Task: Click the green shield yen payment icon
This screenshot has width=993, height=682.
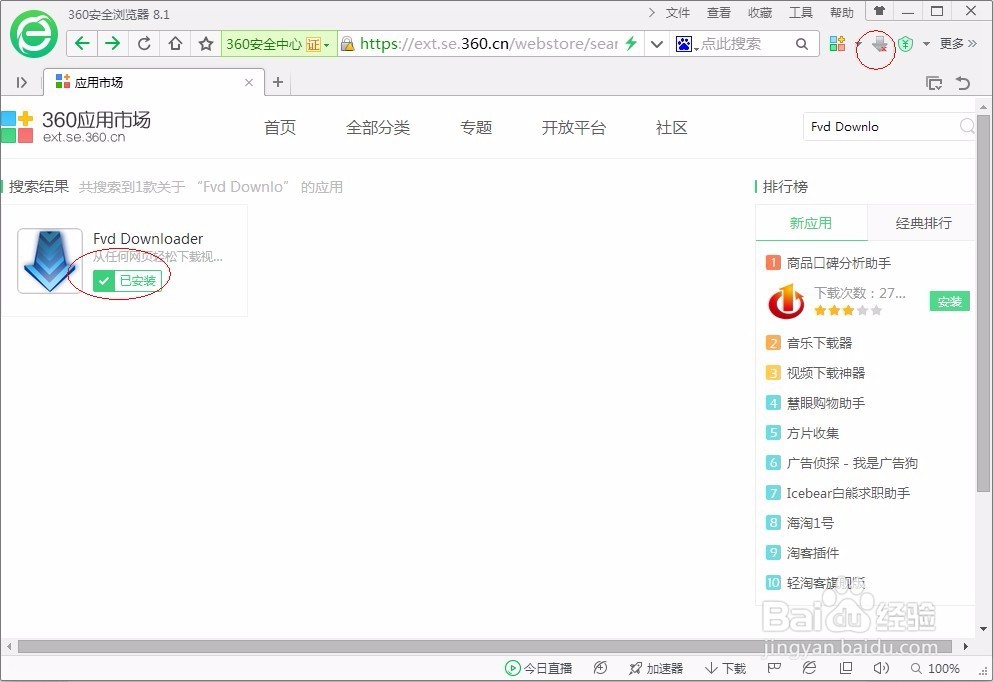Action: tap(906, 44)
